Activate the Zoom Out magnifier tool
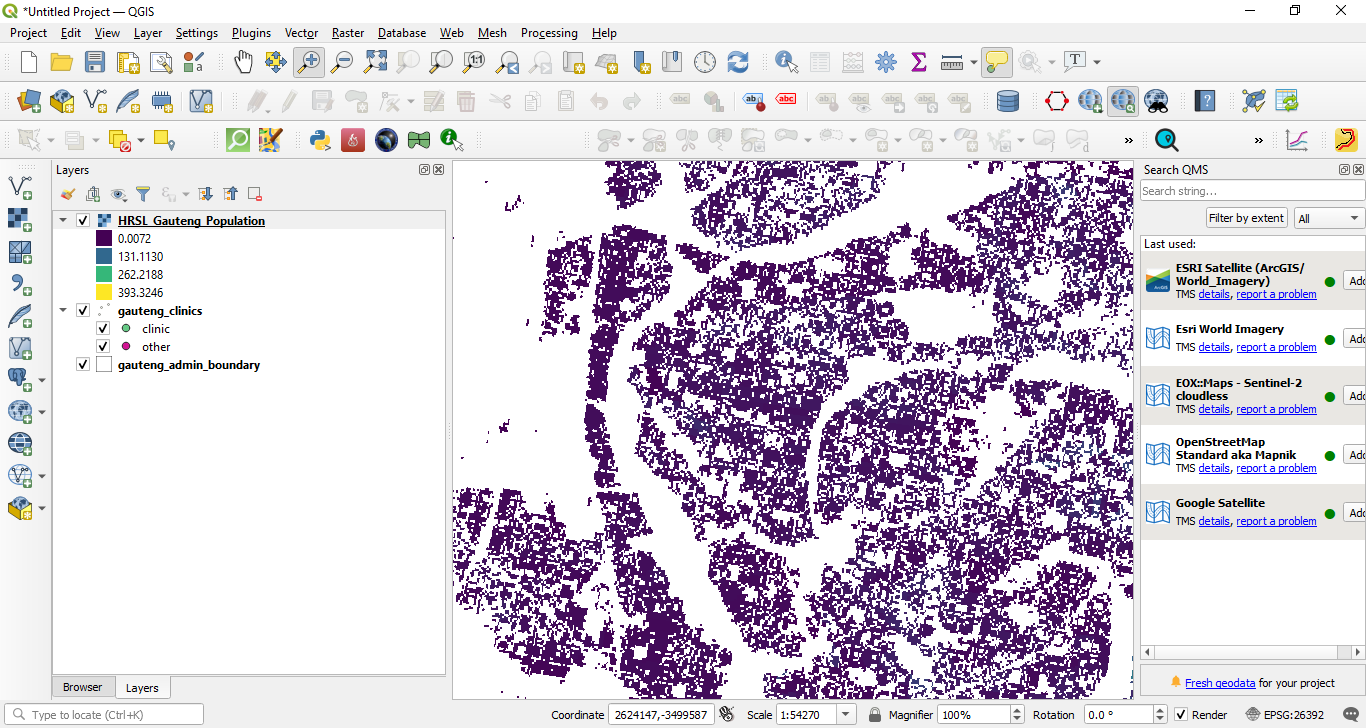The height and width of the screenshot is (728, 1366). (x=342, y=62)
